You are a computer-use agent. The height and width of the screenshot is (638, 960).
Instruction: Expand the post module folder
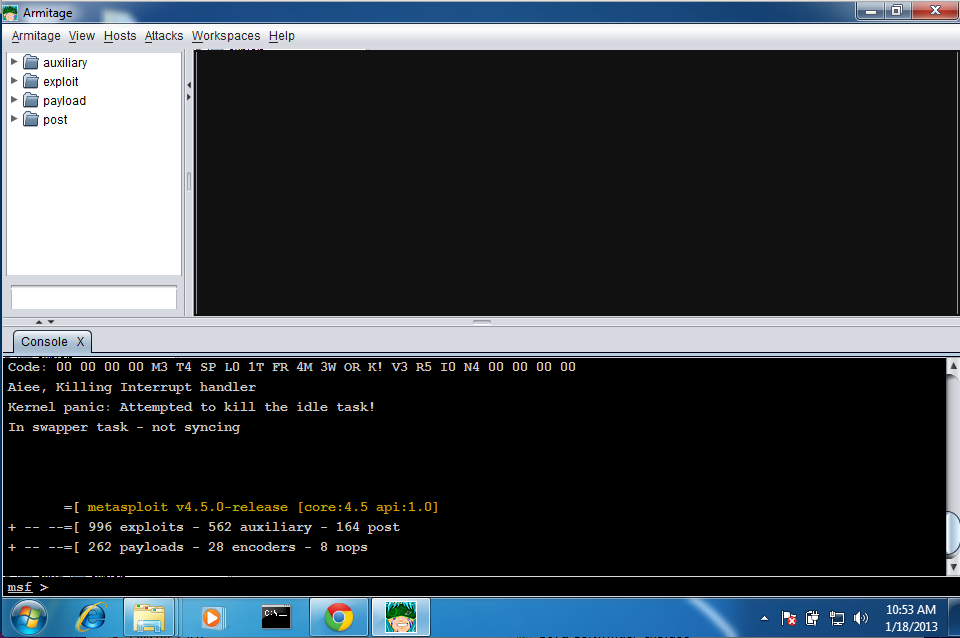(14, 119)
